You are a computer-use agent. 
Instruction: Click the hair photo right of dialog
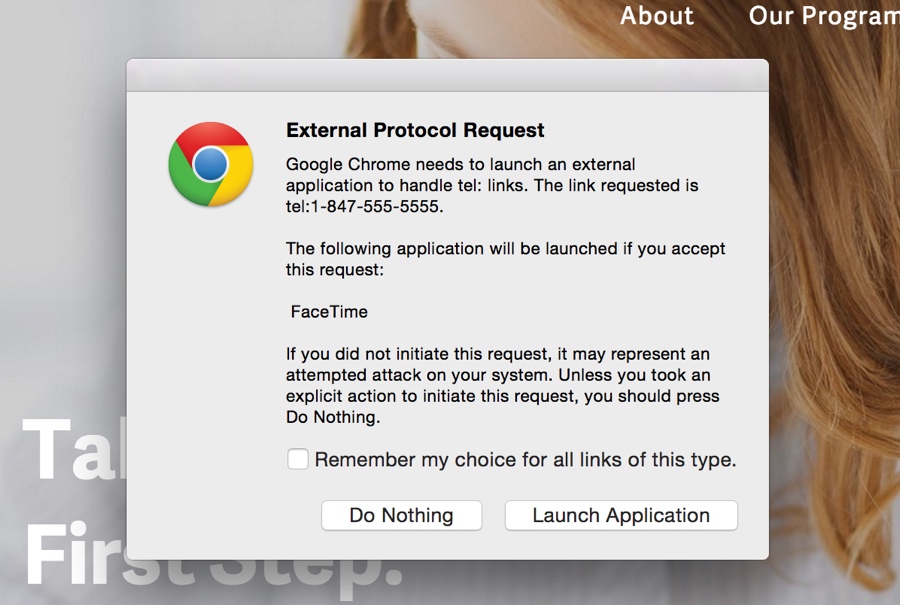click(x=835, y=300)
